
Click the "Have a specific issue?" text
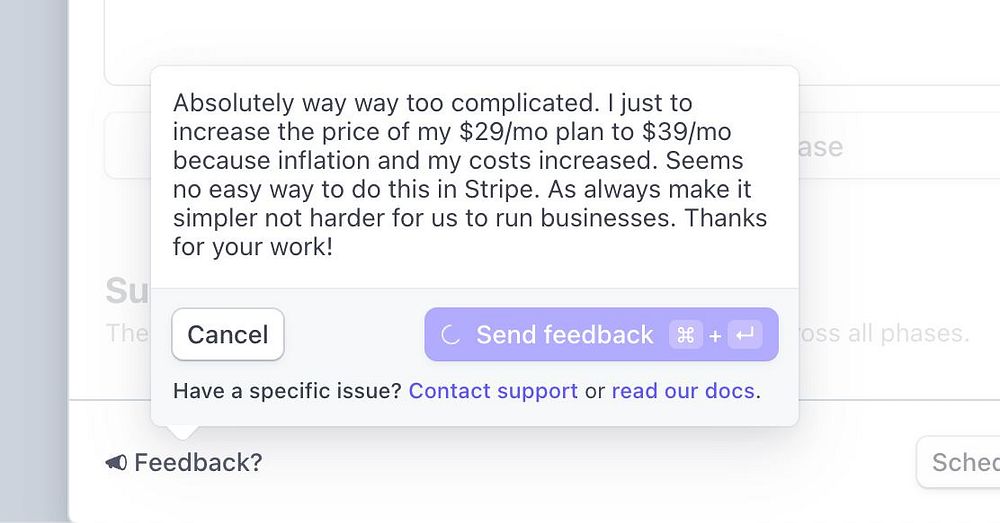click(x=287, y=390)
